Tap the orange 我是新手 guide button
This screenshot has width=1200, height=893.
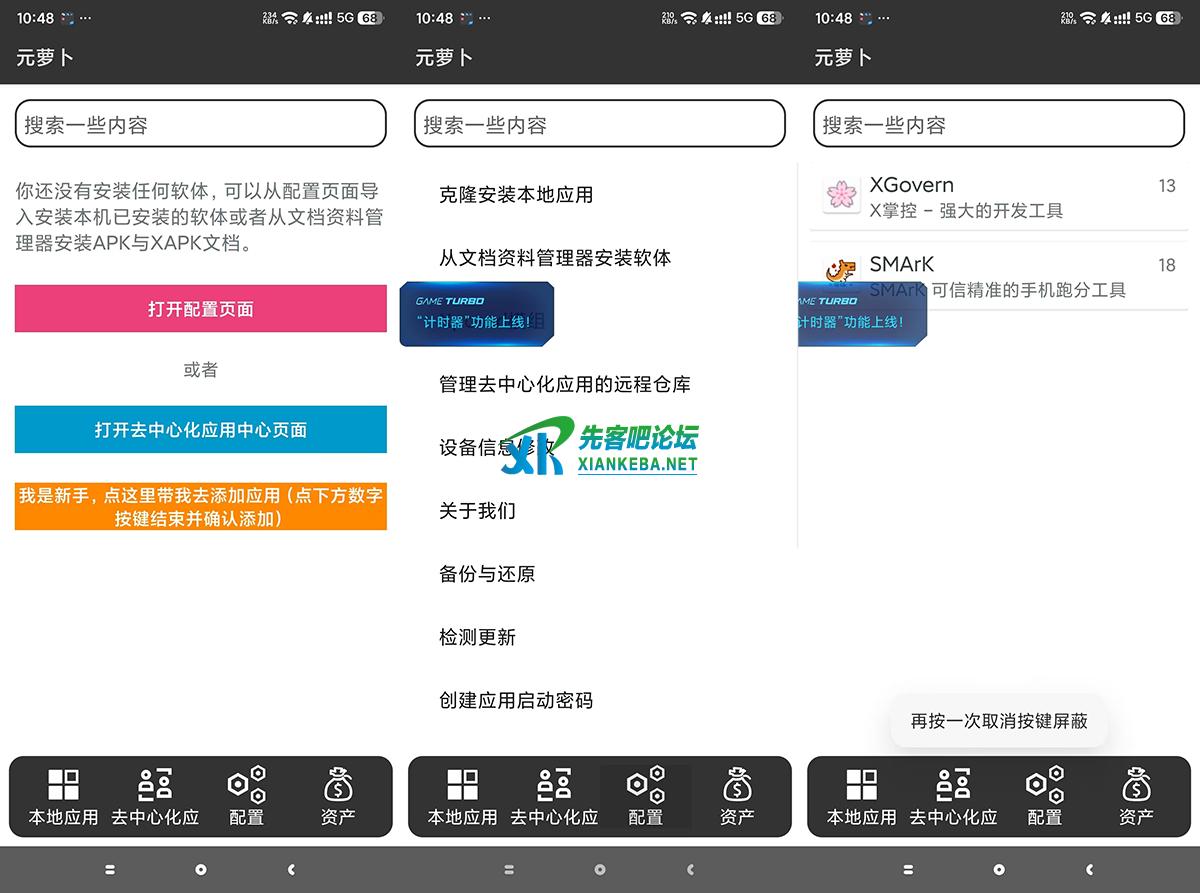[200, 507]
